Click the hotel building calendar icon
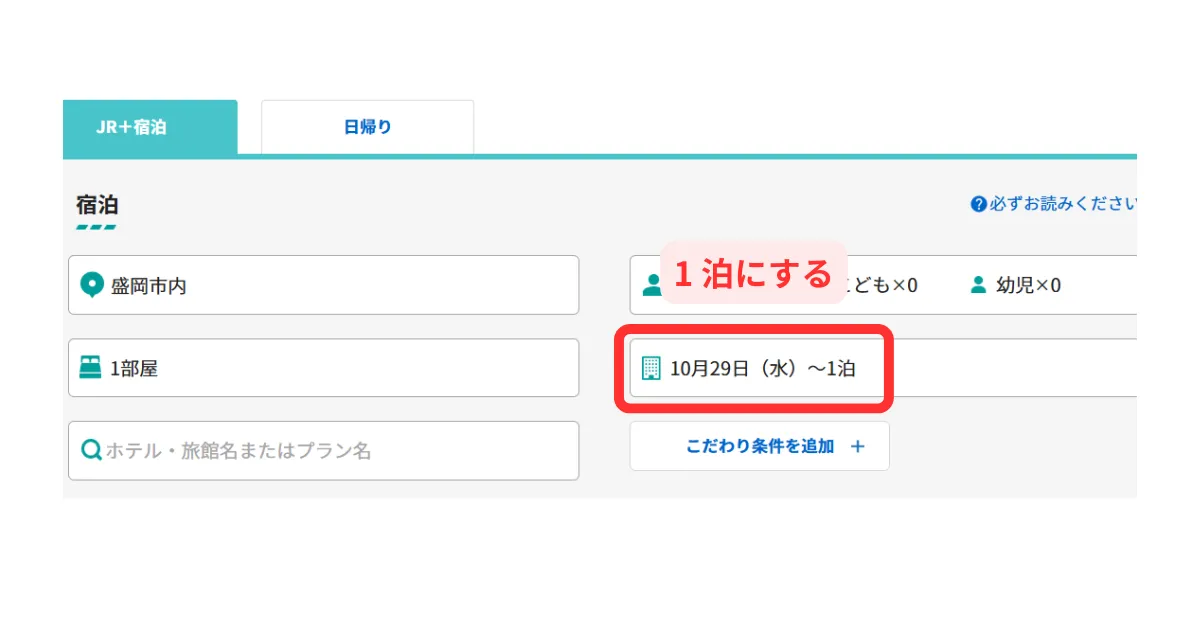This screenshot has height=630, width=1200. (651, 368)
